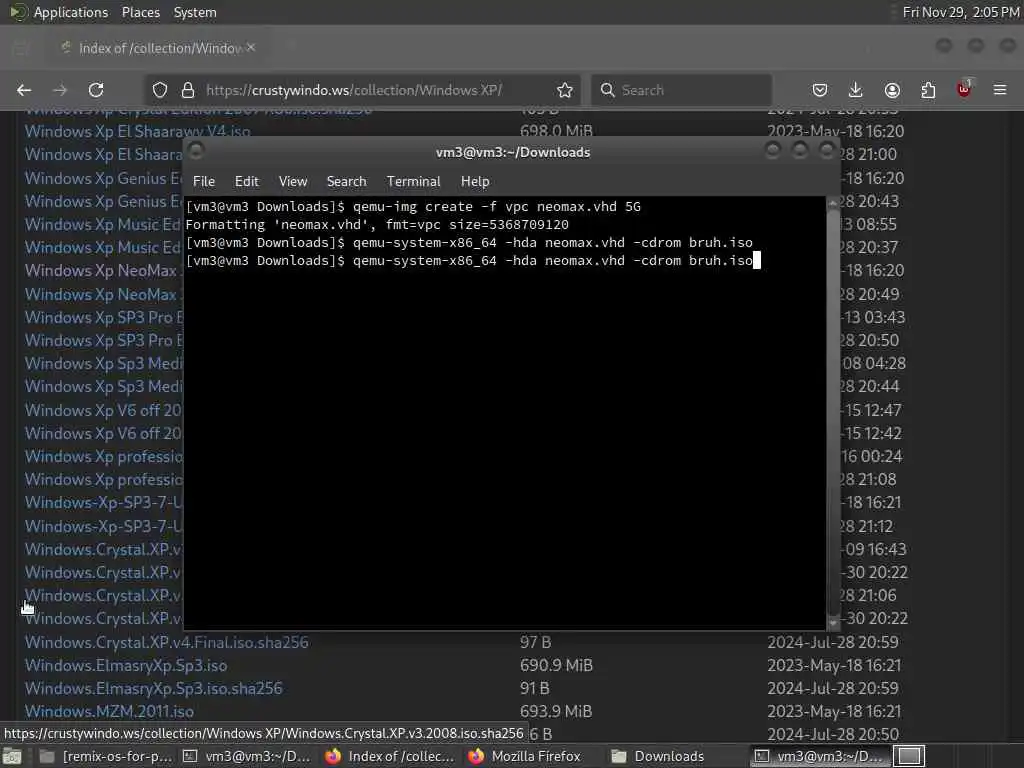Image resolution: width=1024 pixels, height=768 pixels.
Task: Click the terminal window menu button
Action: [196, 152]
